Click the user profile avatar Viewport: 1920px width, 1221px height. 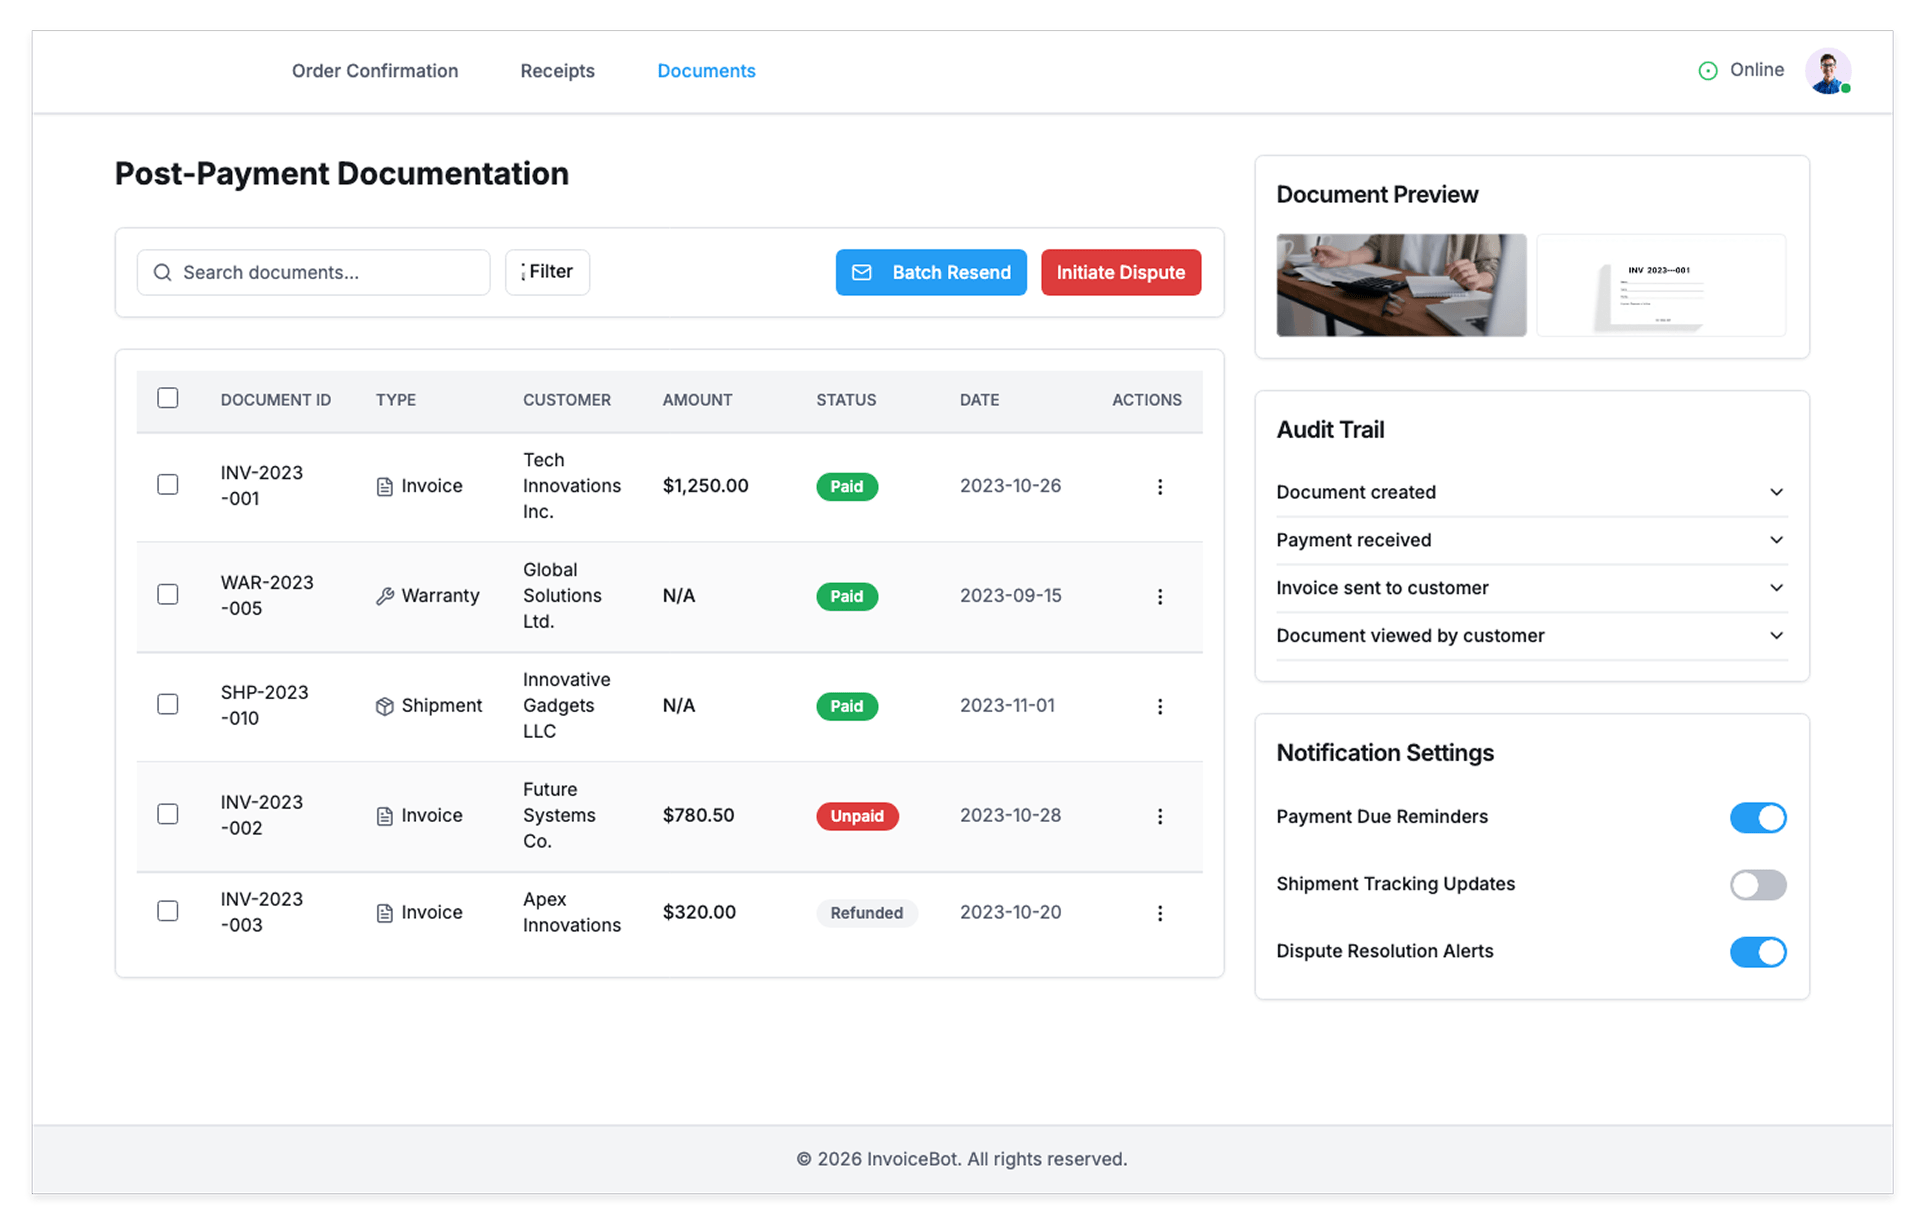(x=1827, y=71)
